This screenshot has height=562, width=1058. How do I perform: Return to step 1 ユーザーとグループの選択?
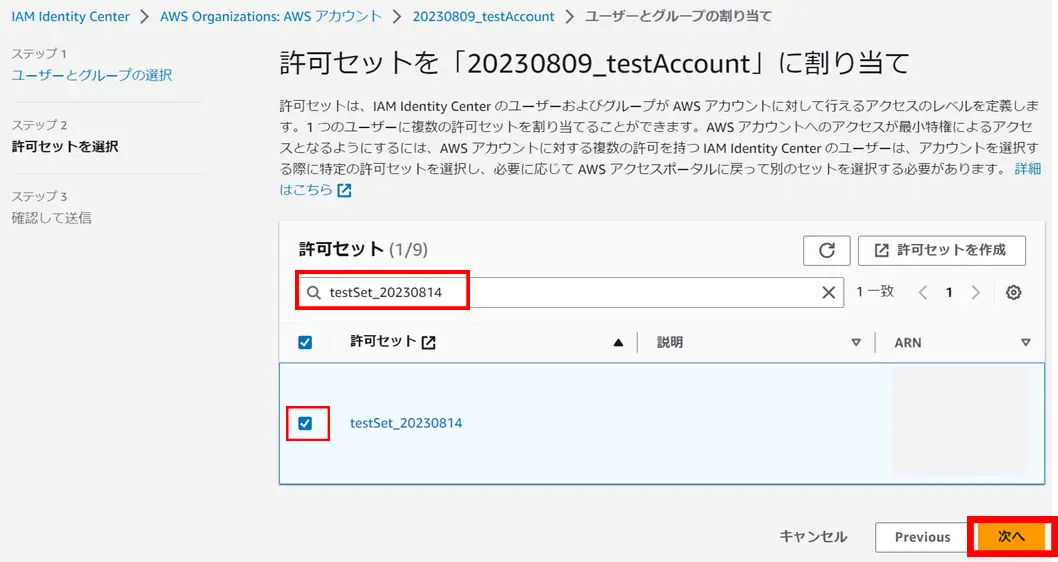(x=92, y=75)
